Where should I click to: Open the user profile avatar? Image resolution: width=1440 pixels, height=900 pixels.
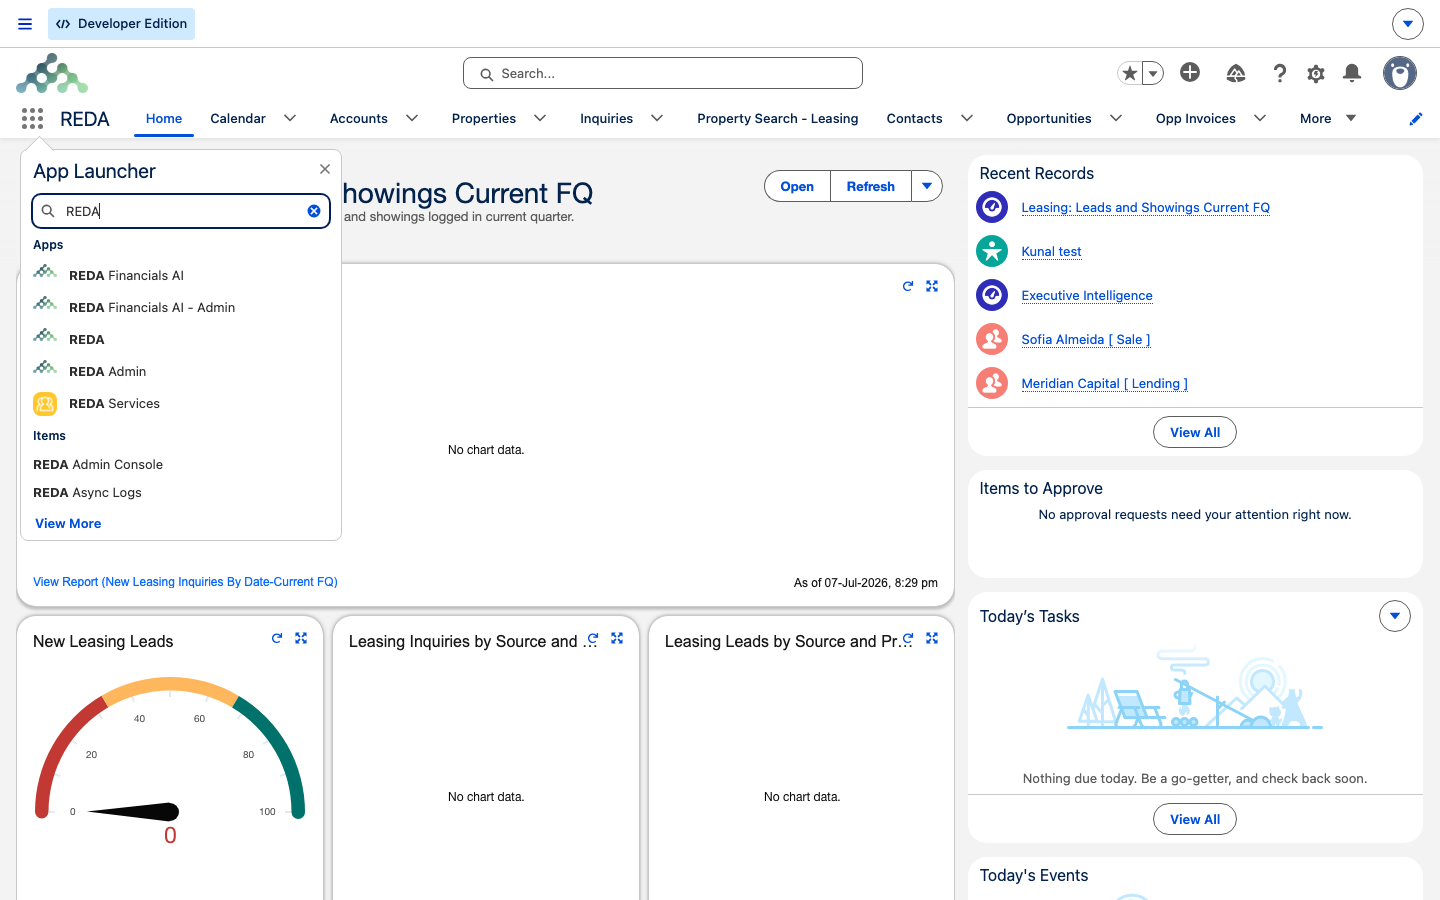[x=1400, y=73]
